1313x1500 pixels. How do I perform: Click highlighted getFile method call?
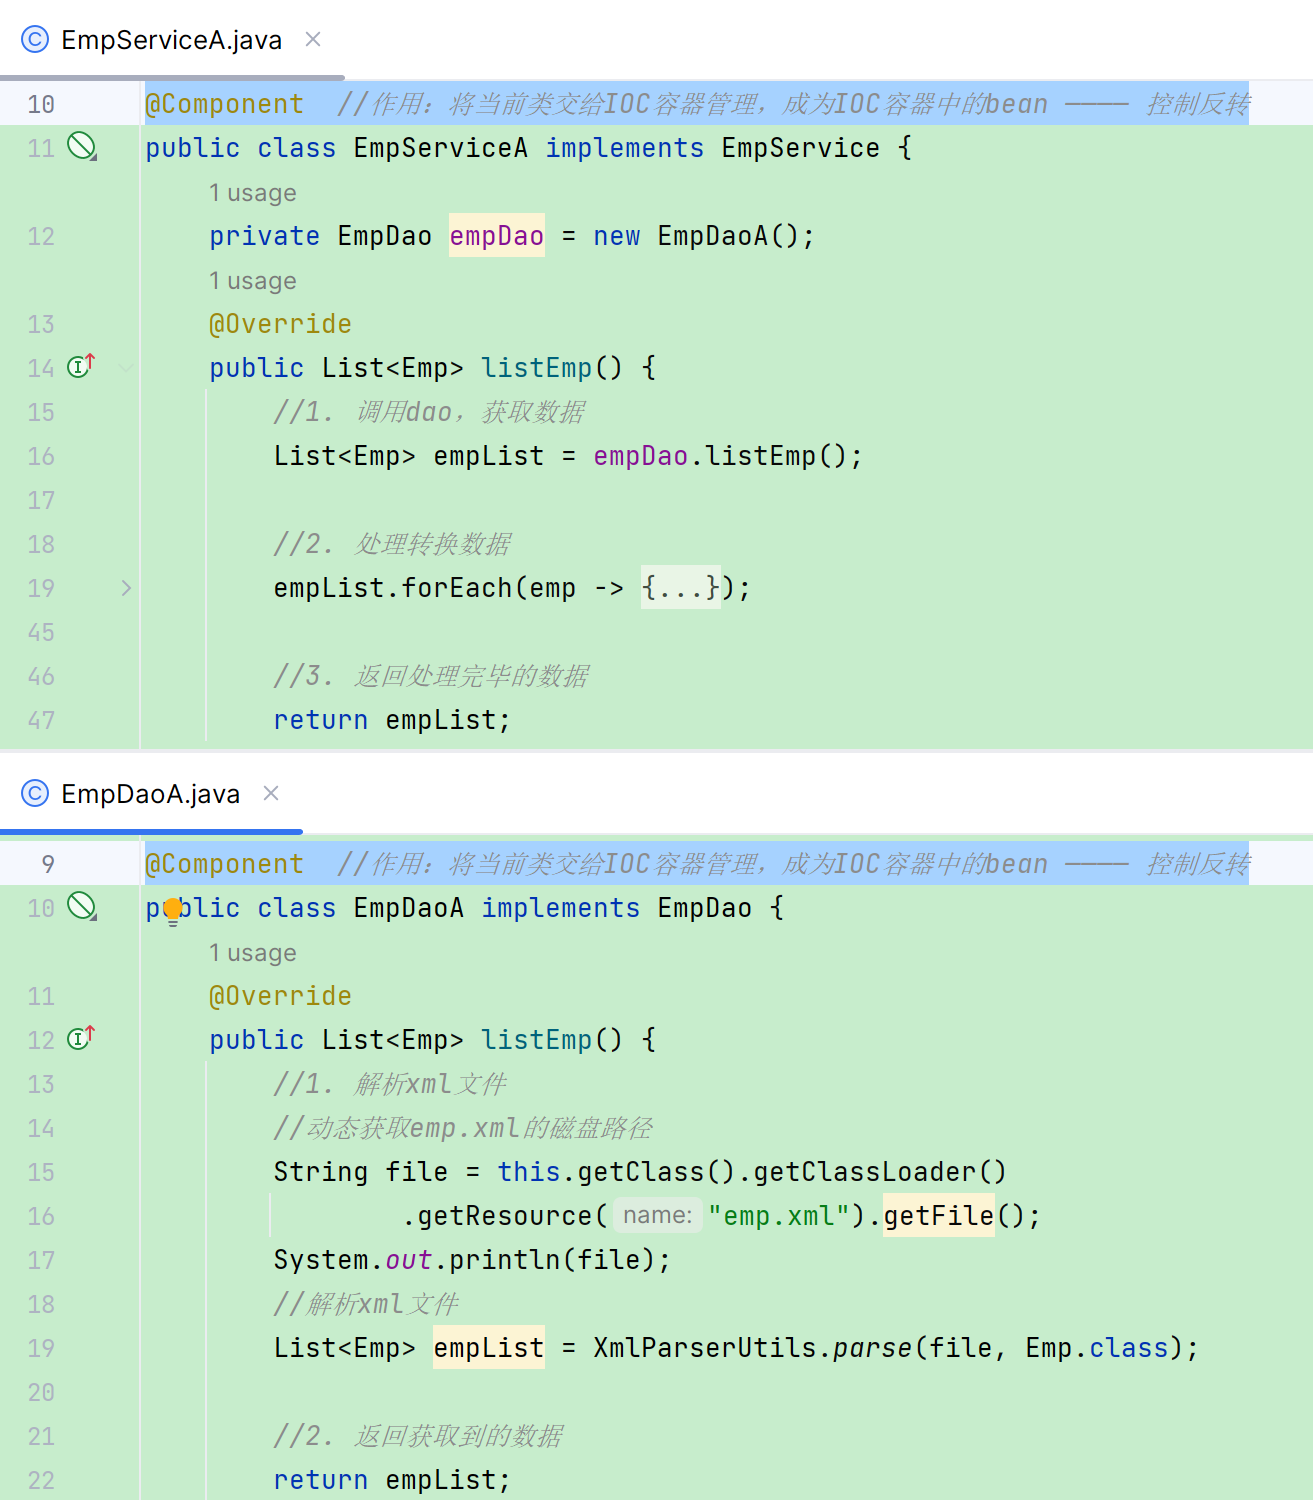pyautogui.click(x=939, y=1216)
